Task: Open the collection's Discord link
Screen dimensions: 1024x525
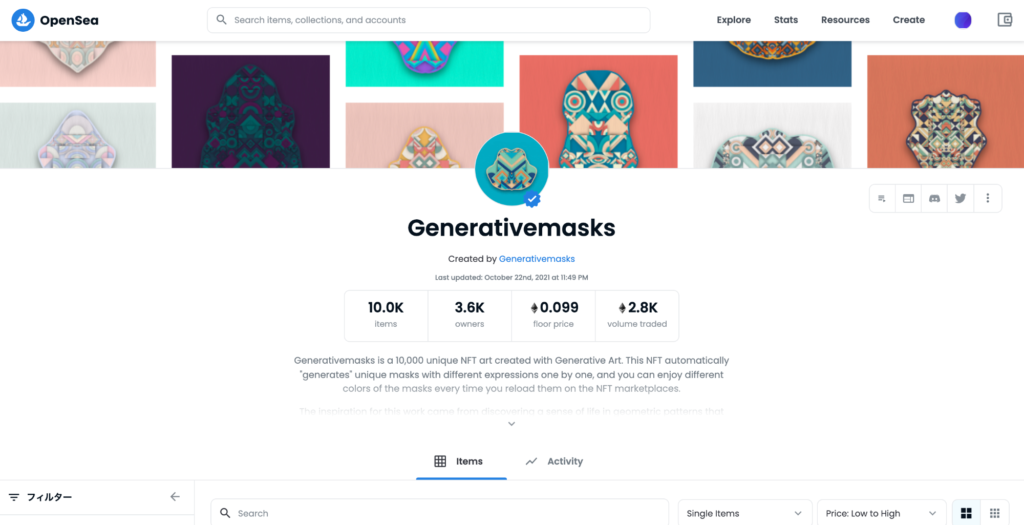Action: click(935, 199)
